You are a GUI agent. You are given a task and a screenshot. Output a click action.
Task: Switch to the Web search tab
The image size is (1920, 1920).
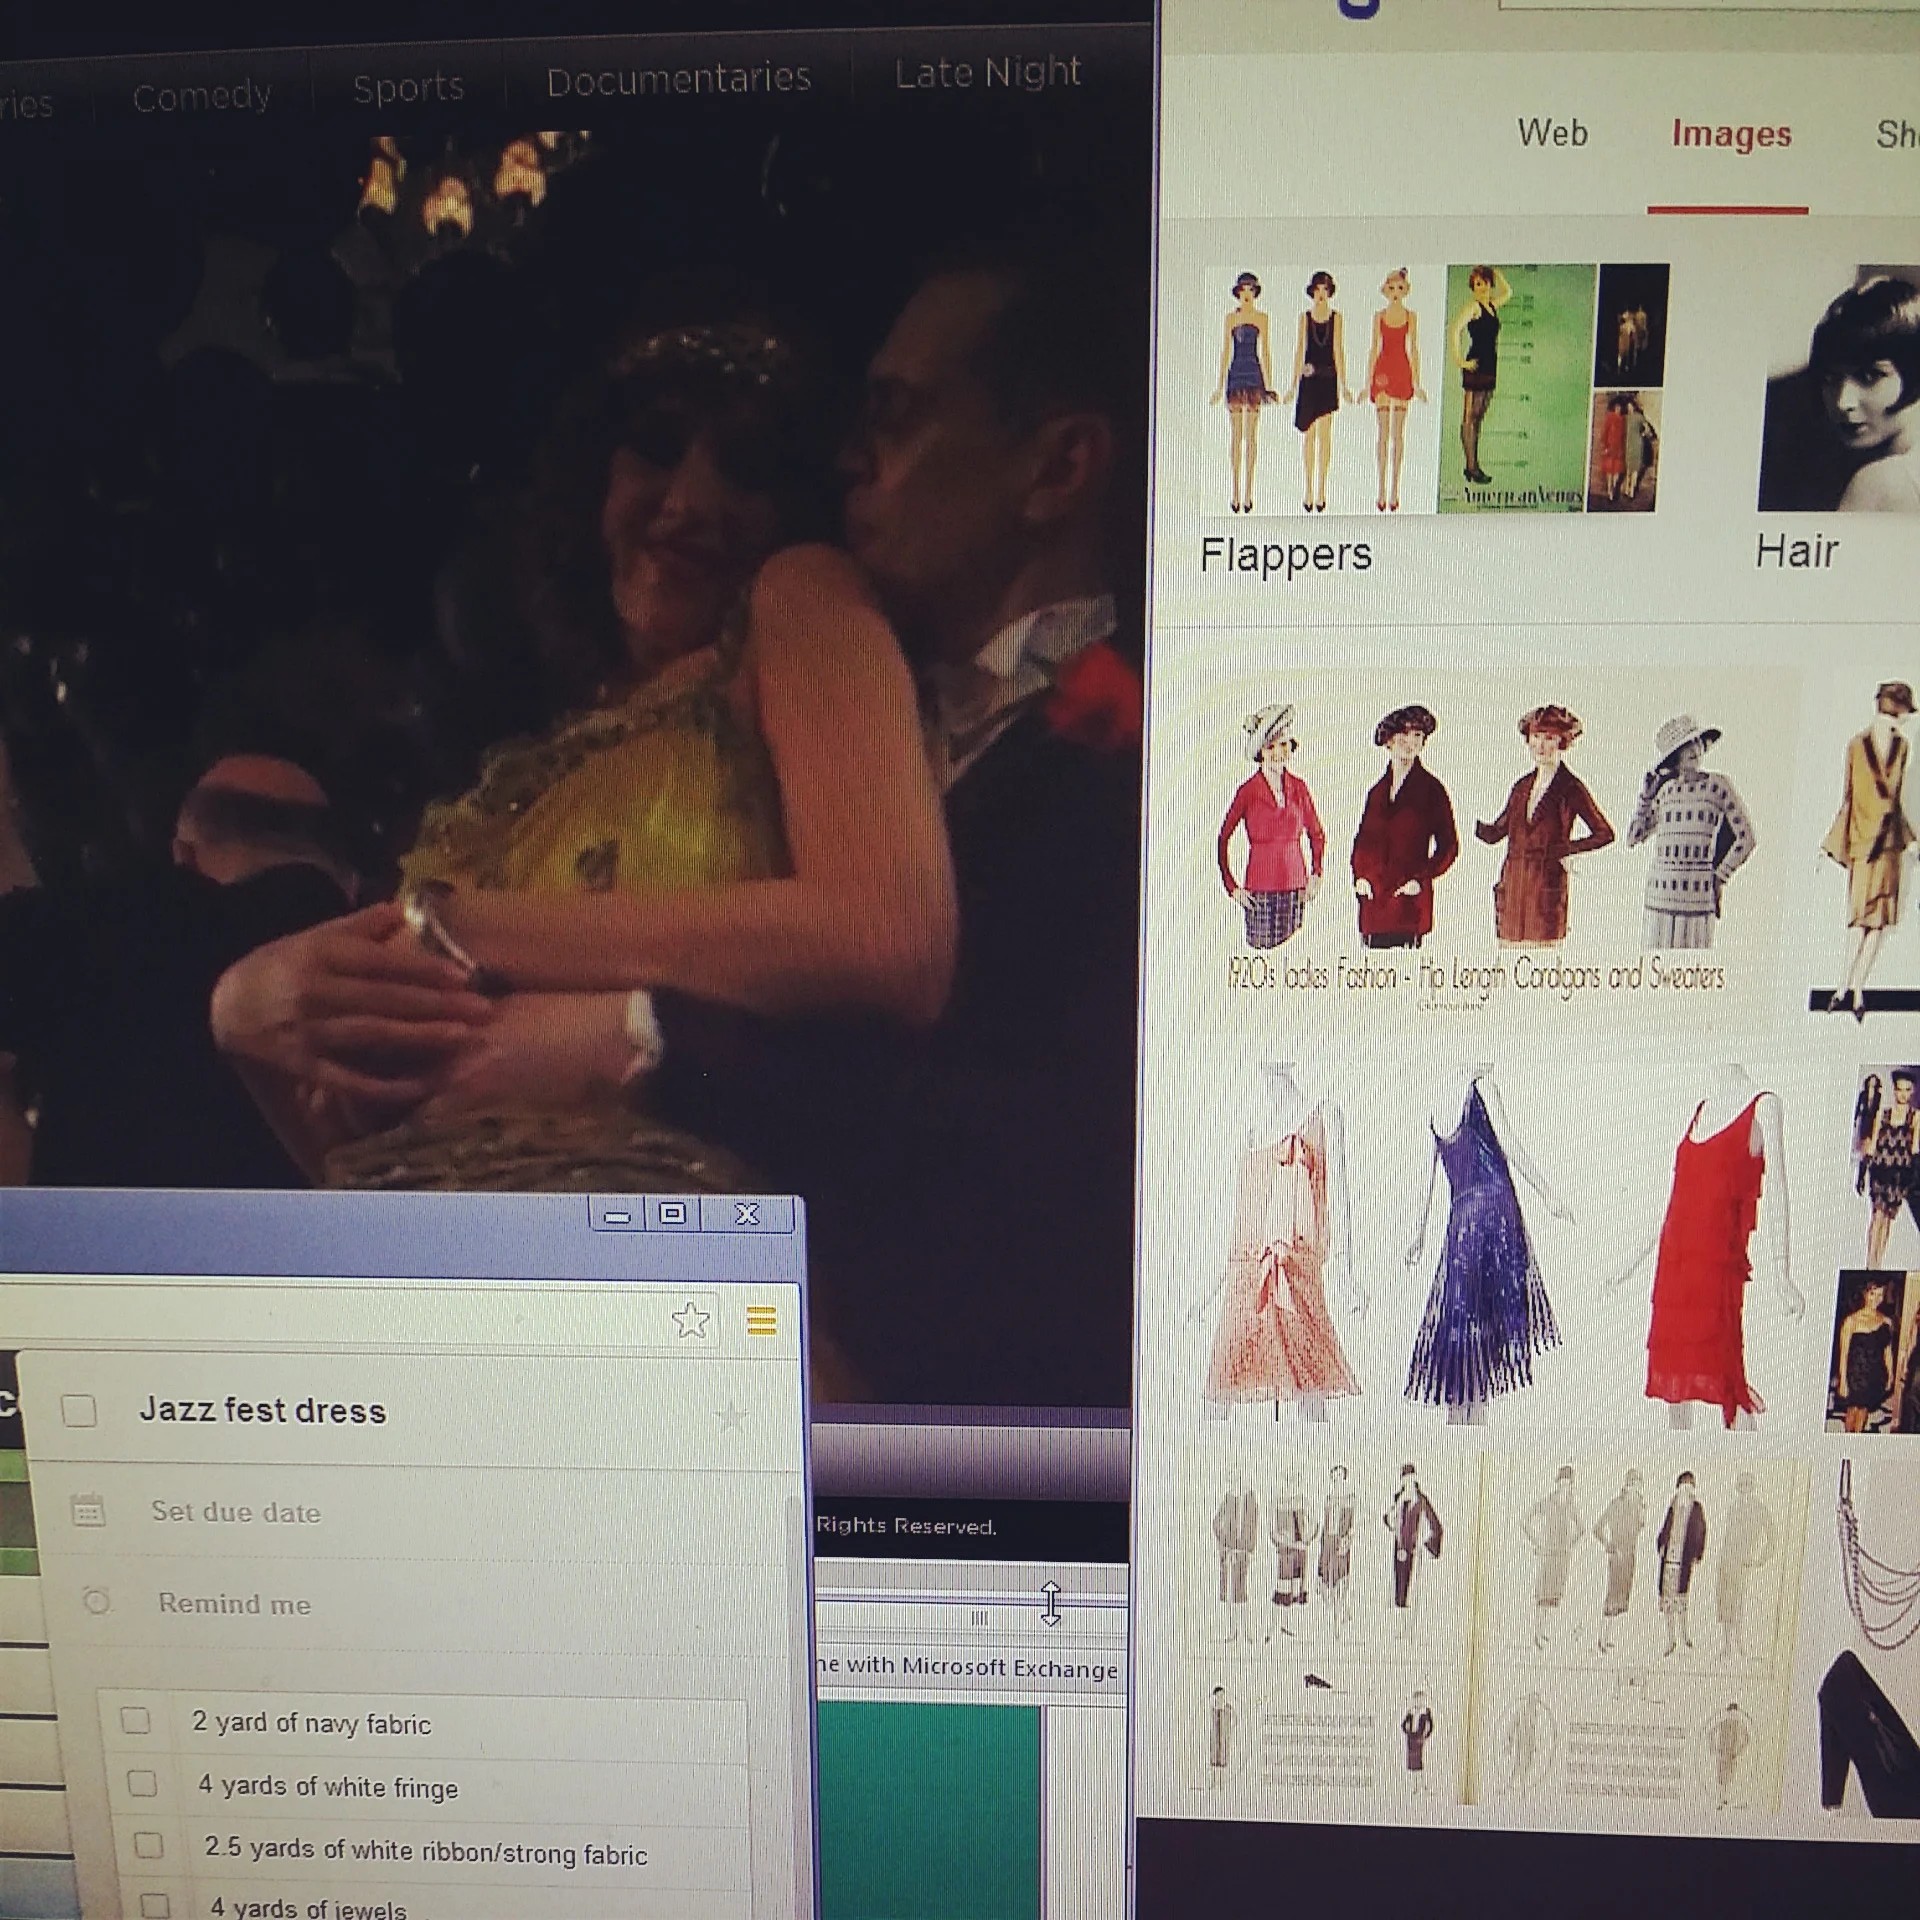pos(1552,133)
